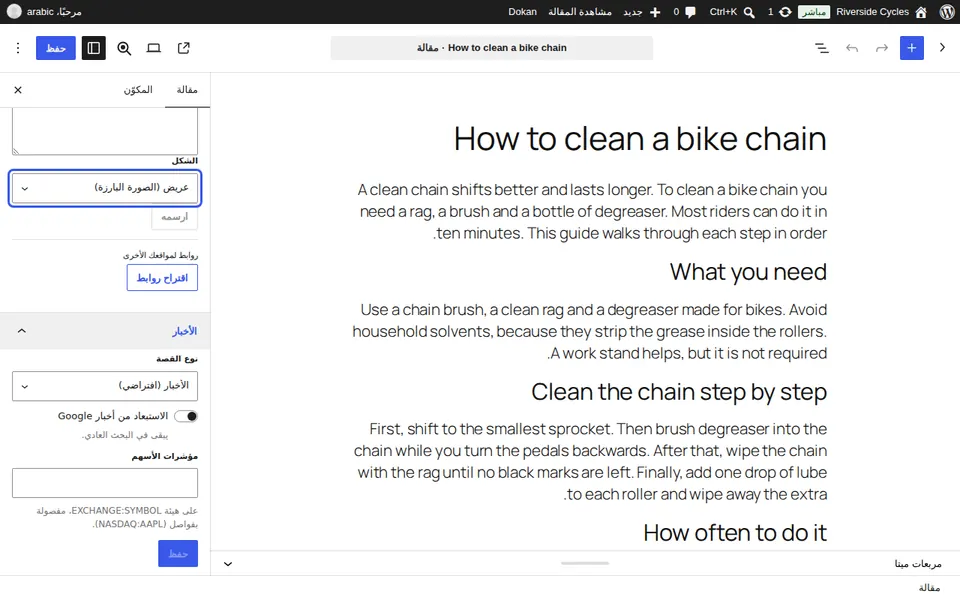The image size is (960, 600).
Task: Click the meta boxes resize handle bar
Action: pyautogui.click(x=585, y=563)
